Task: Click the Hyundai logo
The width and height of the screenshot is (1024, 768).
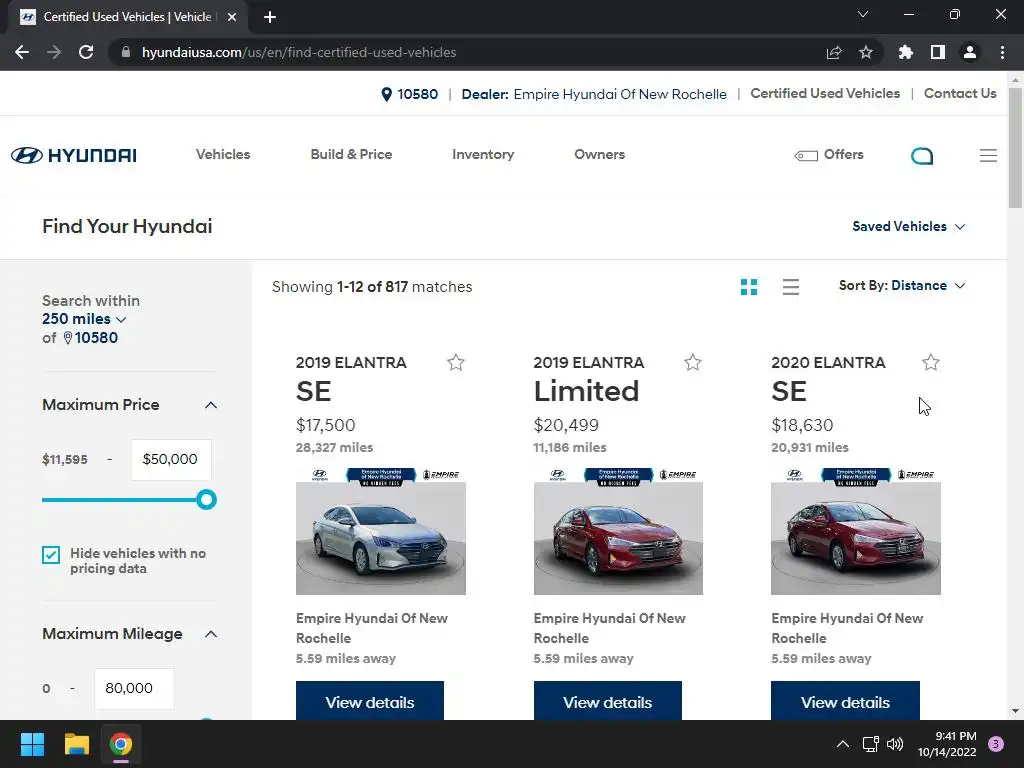Action: pos(74,155)
